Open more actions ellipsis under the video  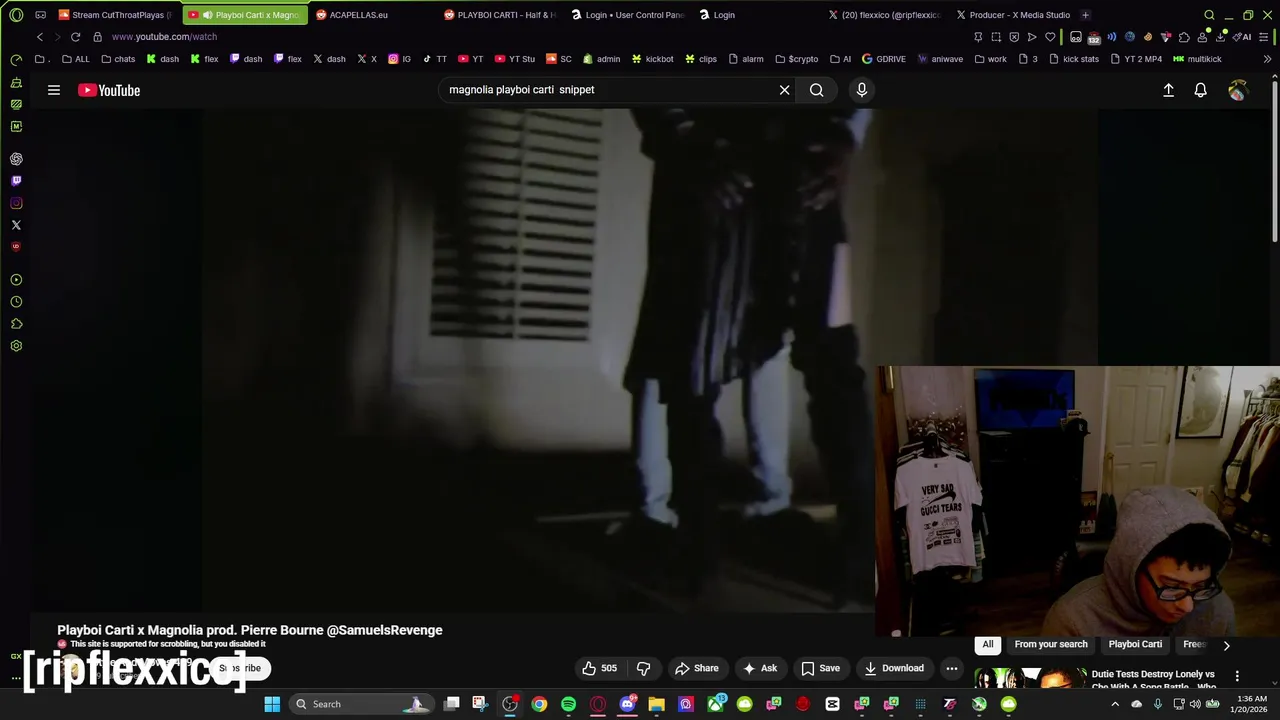coord(952,668)
